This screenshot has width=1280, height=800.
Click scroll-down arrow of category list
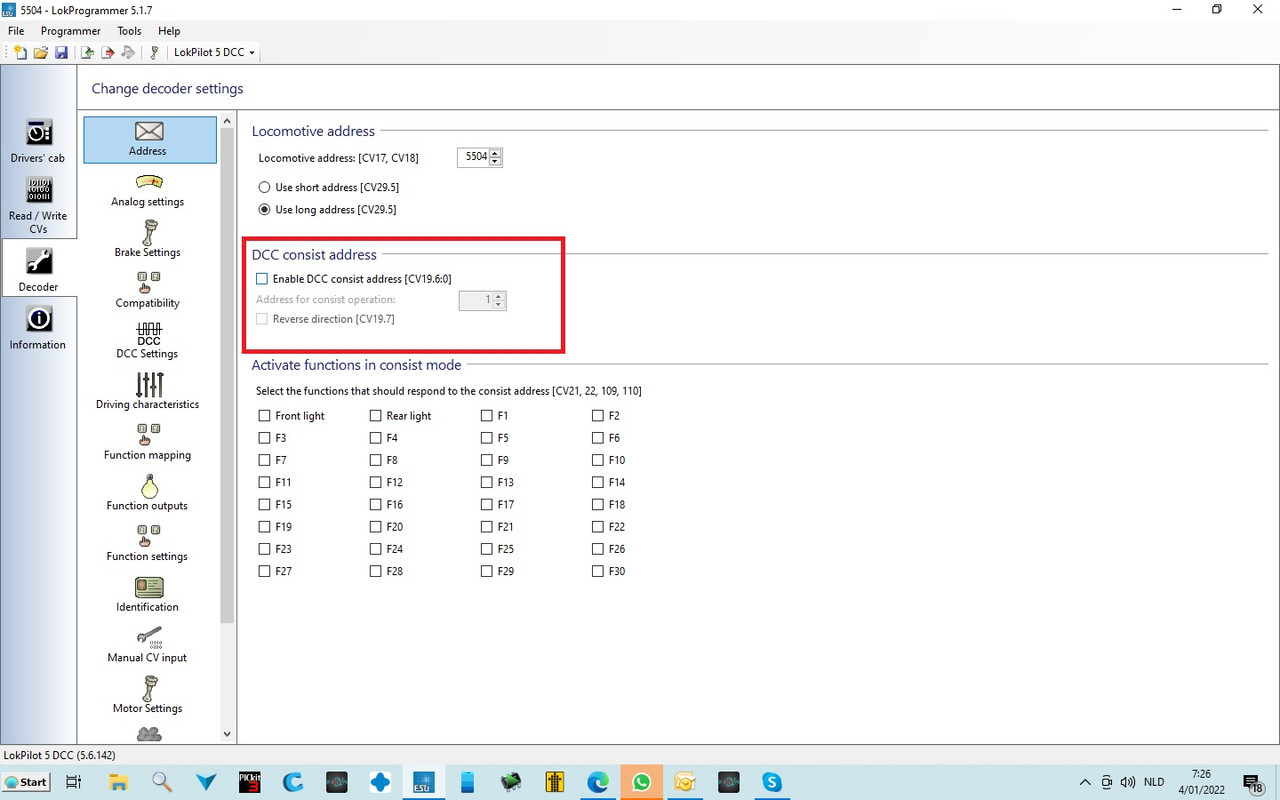[227, 734]
